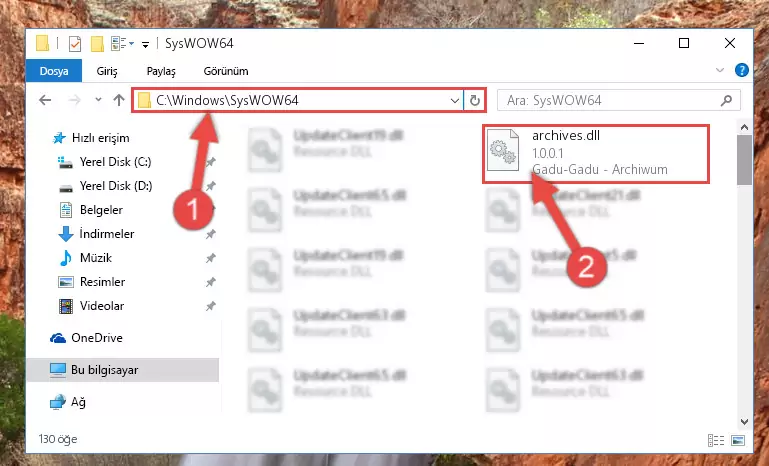Screen dimensions: 769x466
Task: Click the back navigation arrow
Action: [45, 100]
